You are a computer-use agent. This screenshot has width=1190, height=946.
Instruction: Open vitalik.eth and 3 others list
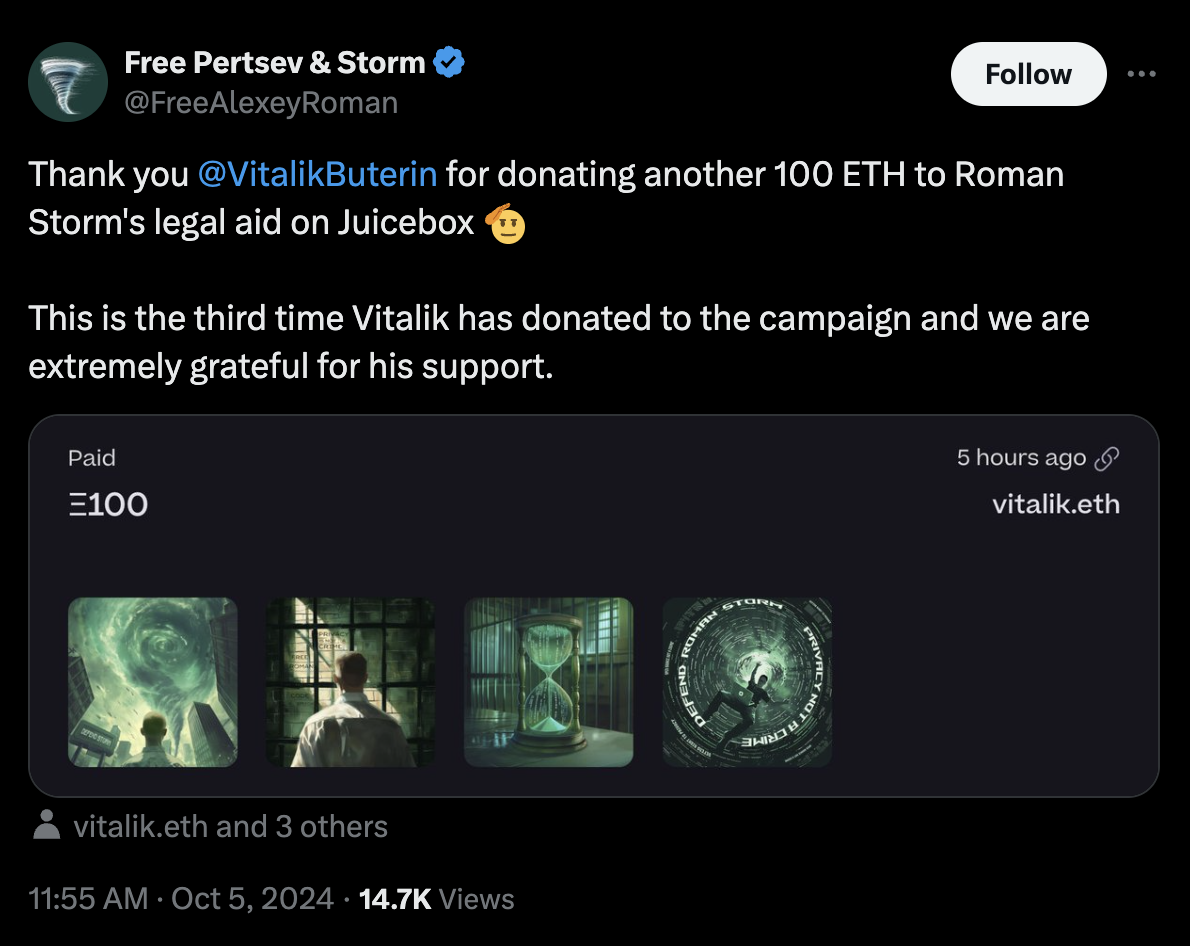click(230, 826)
